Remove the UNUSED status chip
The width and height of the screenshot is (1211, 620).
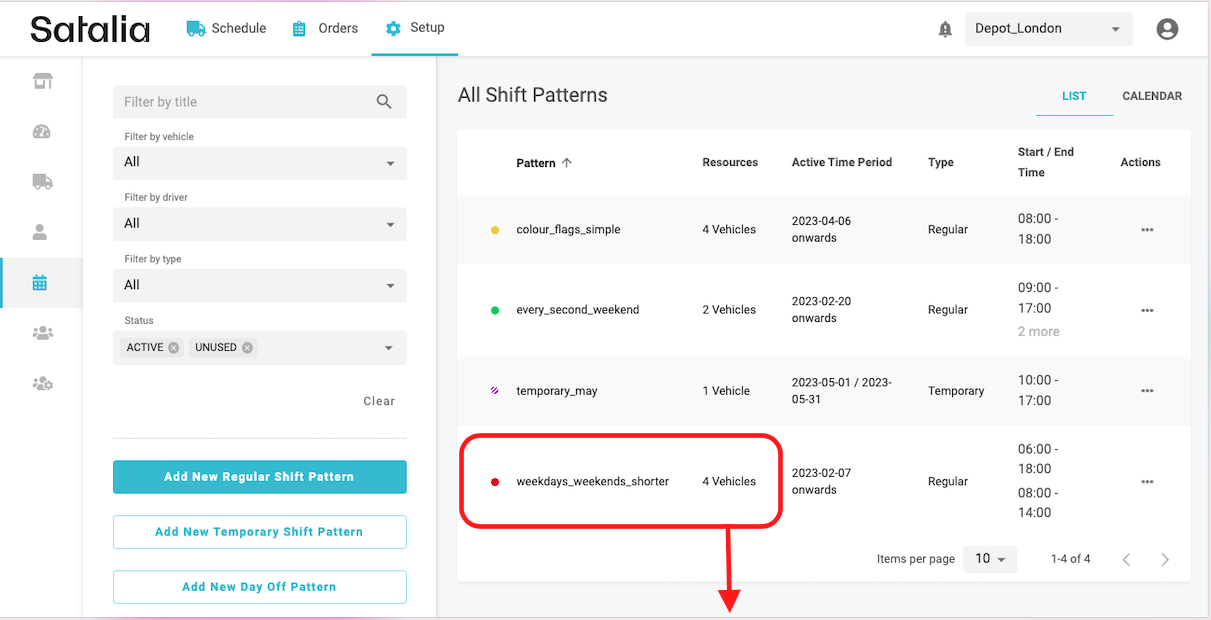(247, 348)
